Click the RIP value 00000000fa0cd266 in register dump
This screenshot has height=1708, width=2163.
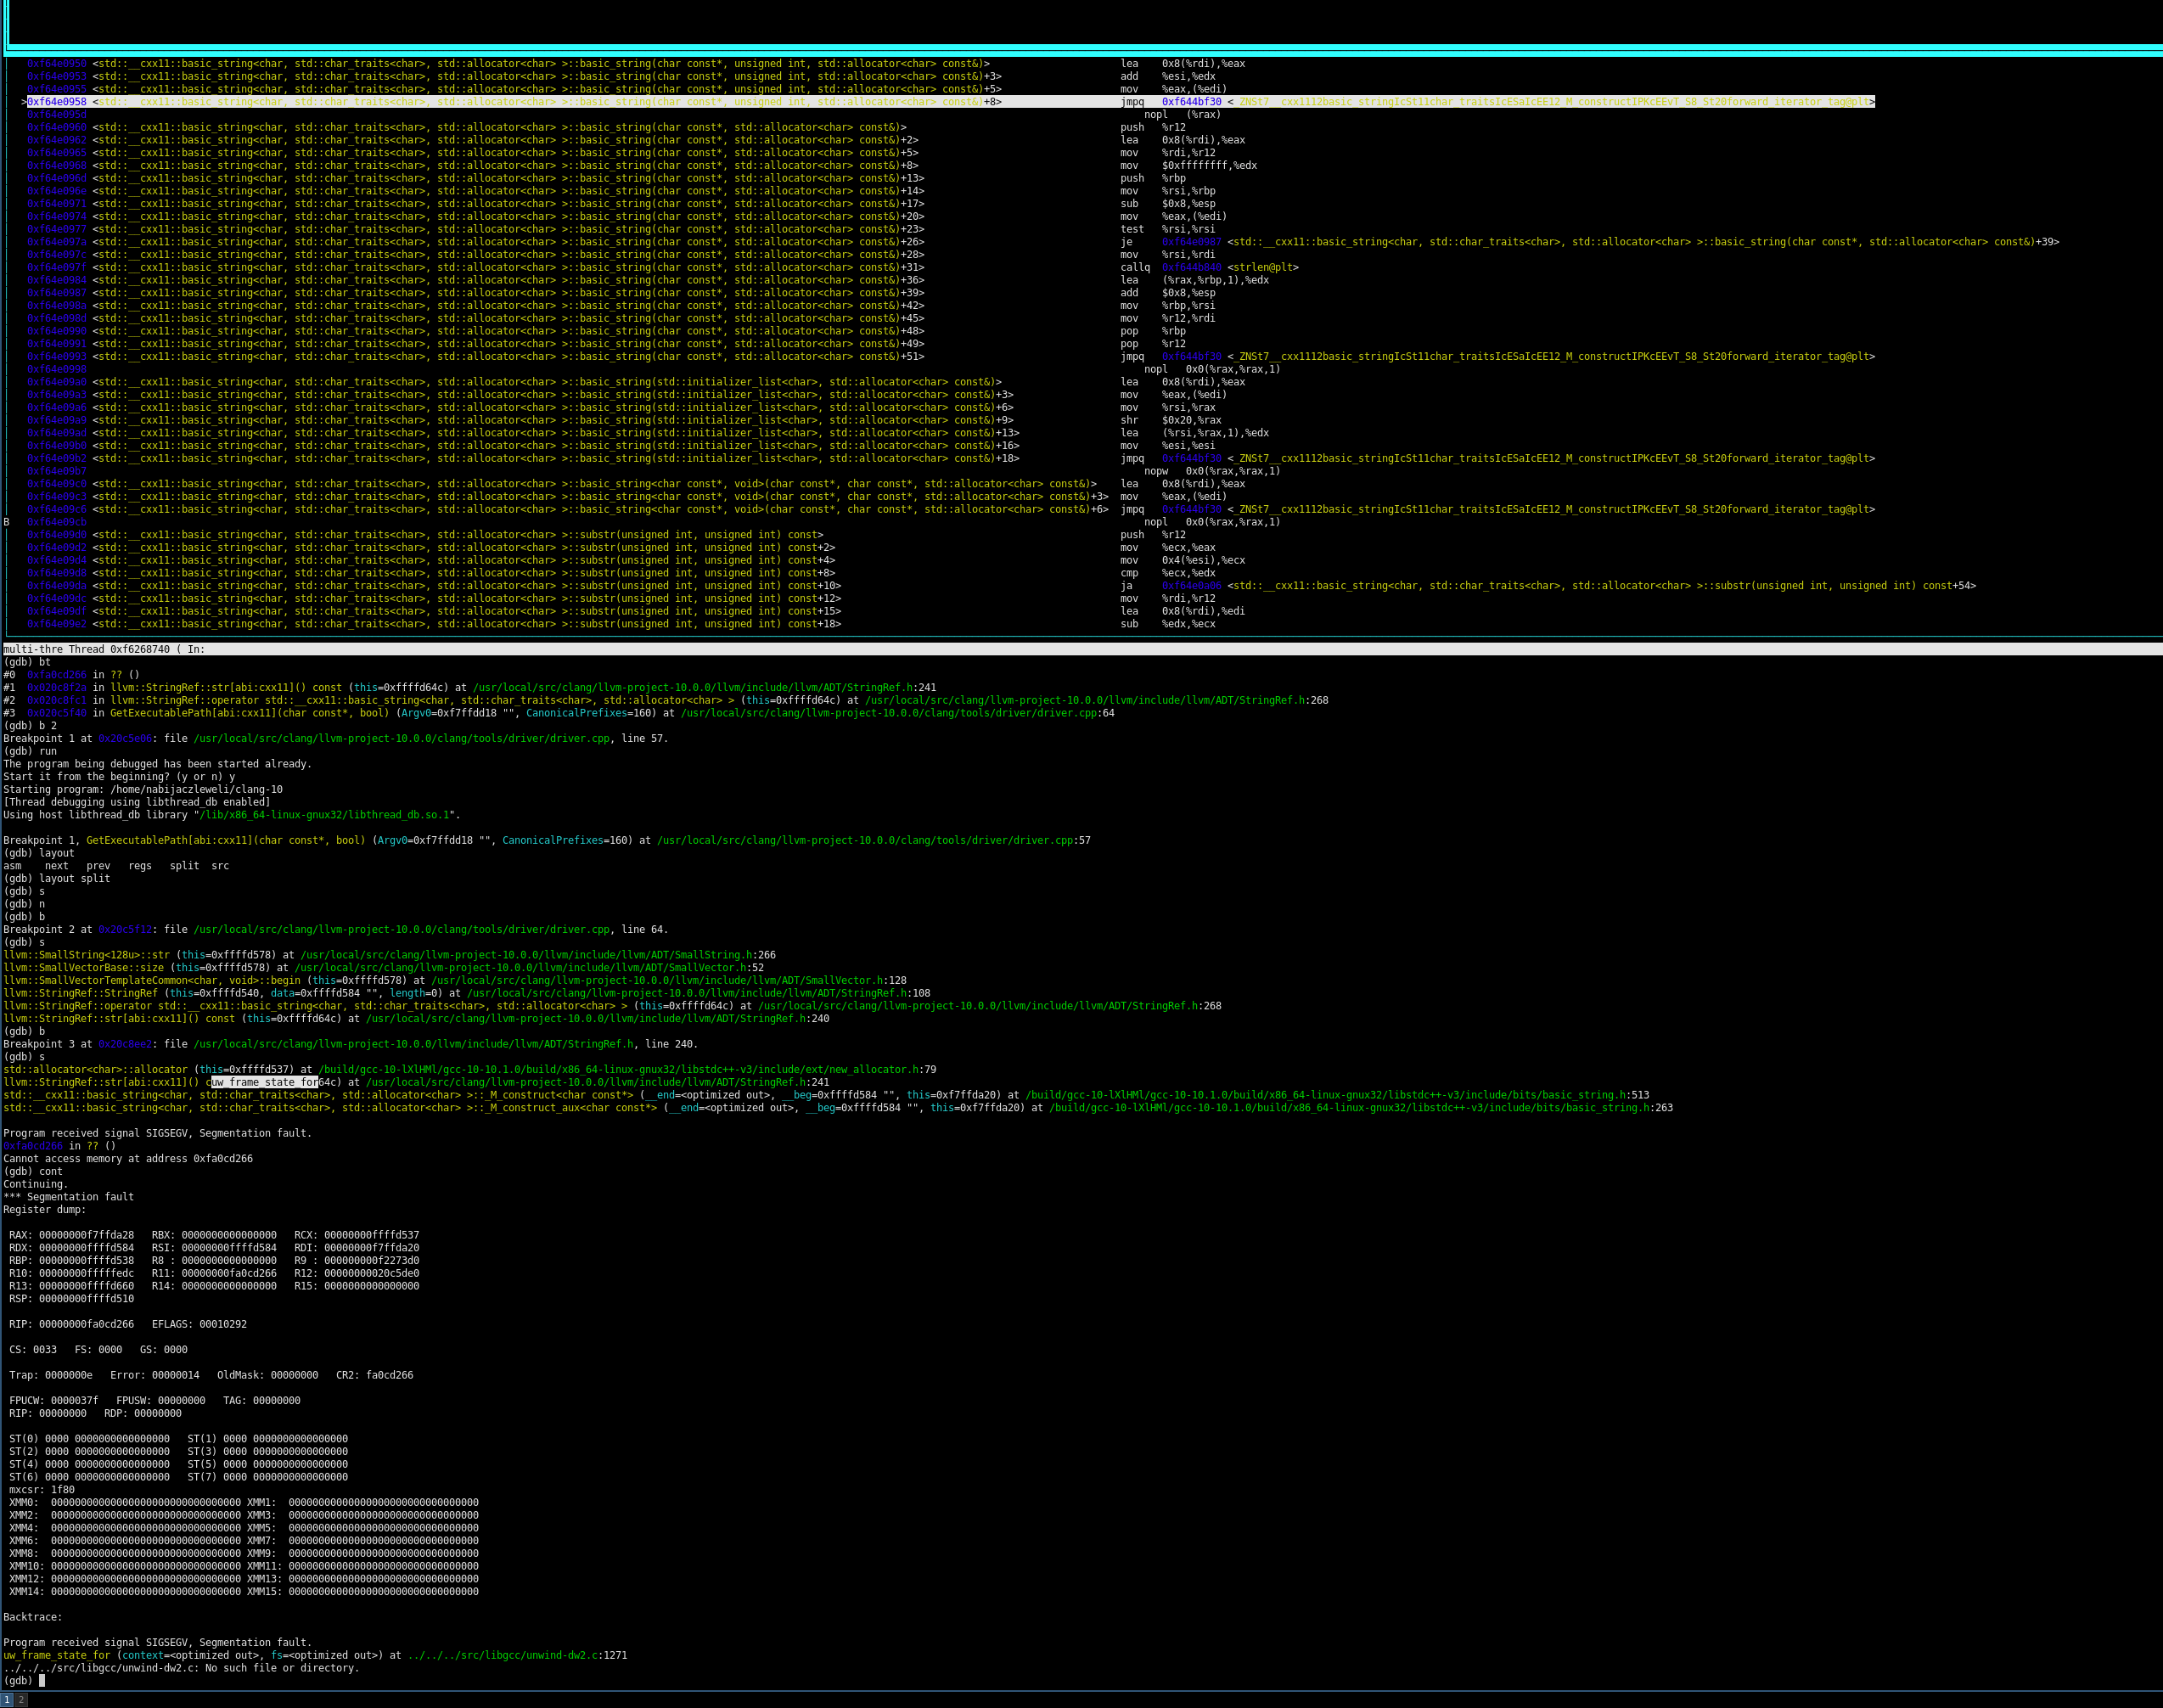click(86, 1324)
